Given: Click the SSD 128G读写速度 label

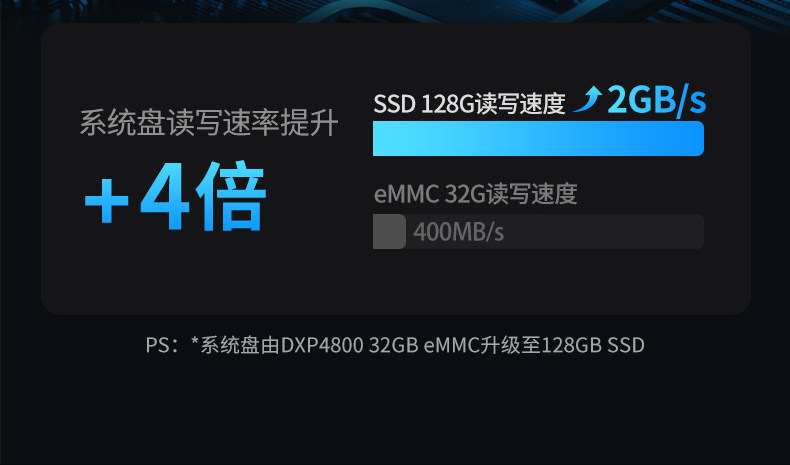Looking at the screenshot, I should click(469, 104).
